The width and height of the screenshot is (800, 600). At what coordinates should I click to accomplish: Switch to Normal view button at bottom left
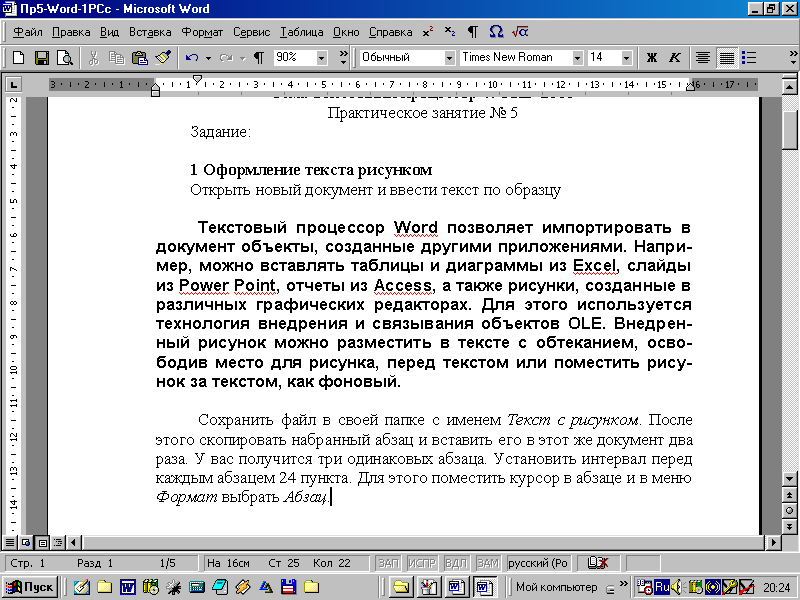10,542
